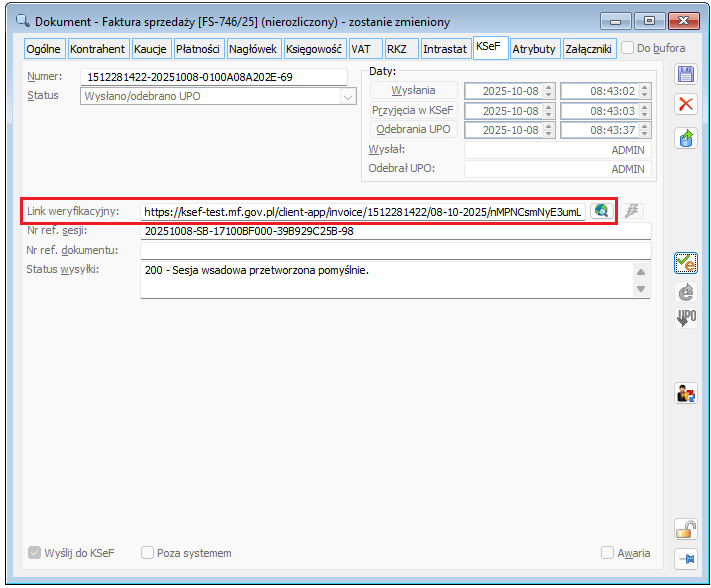Click the UPO download icon

pos(686,318)
